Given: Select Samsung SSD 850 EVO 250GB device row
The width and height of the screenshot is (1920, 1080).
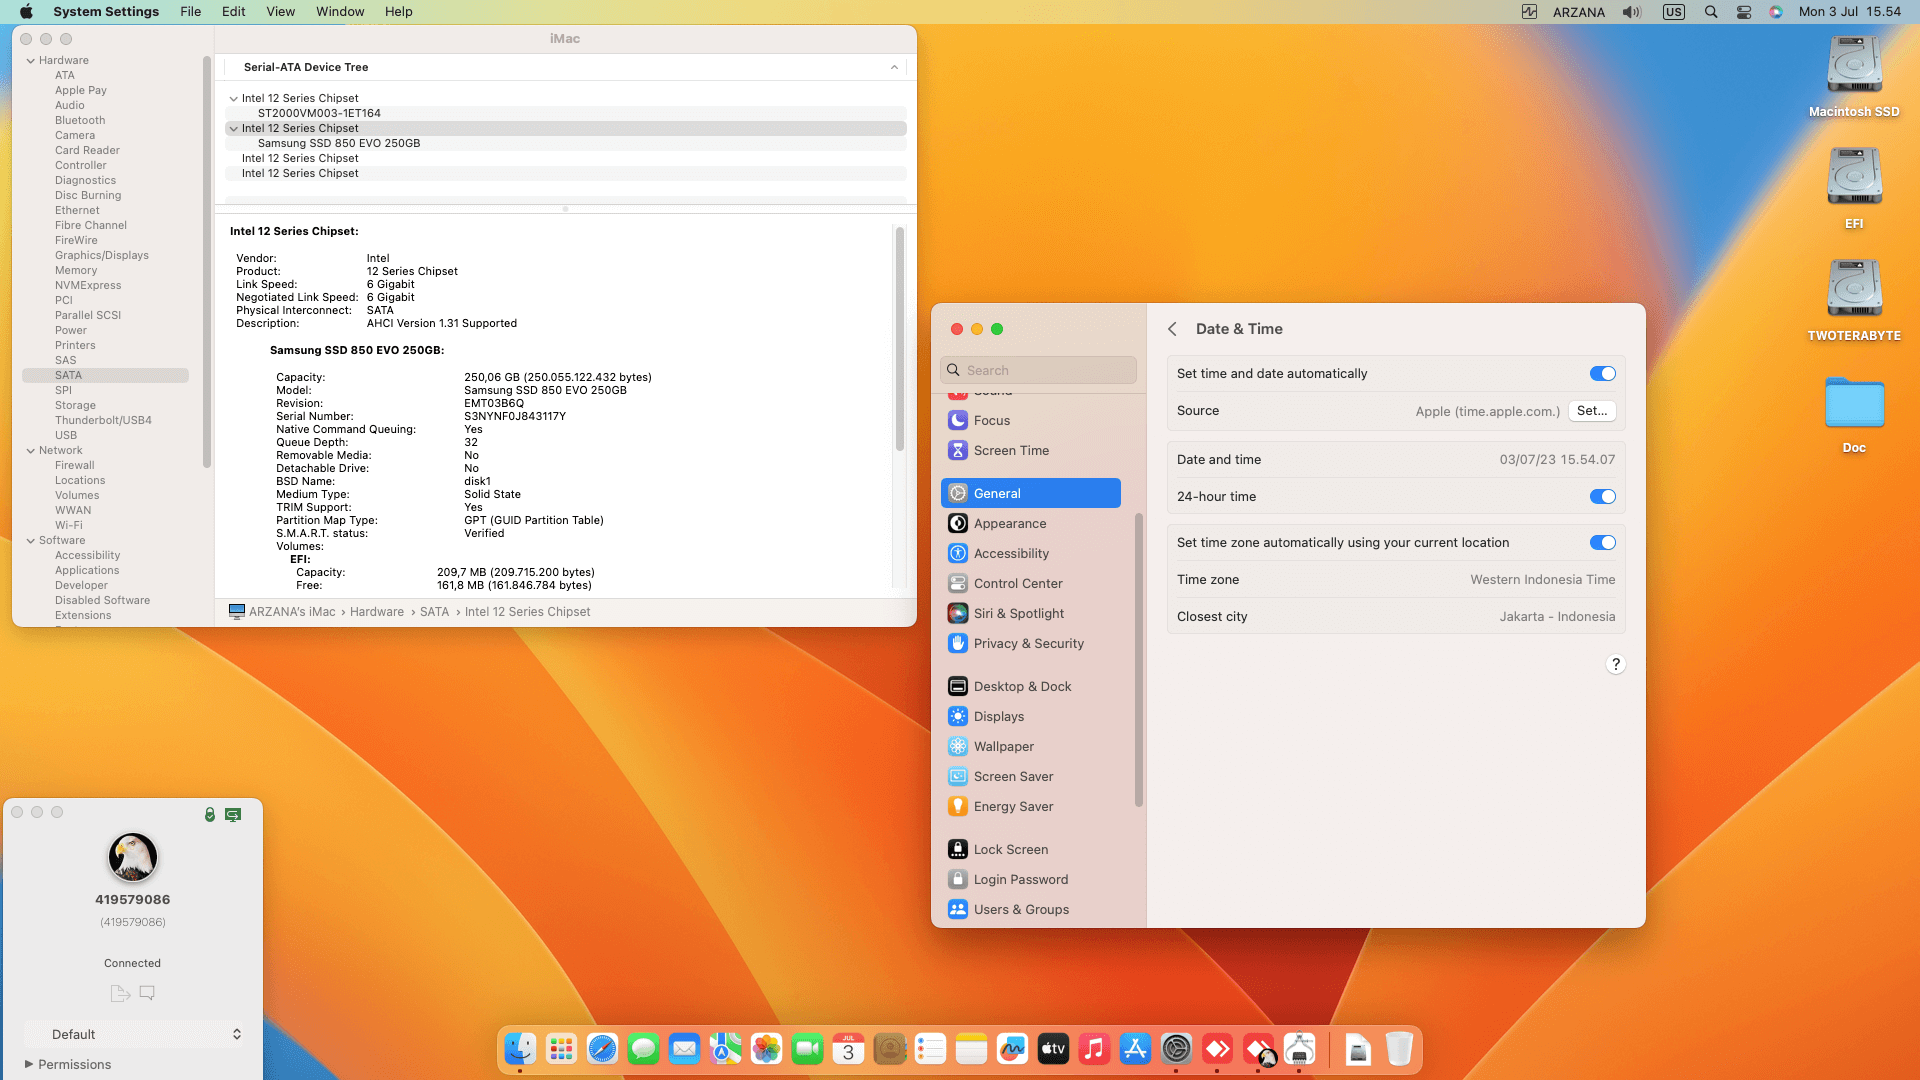Looking at the screenshot, I should click(x=566, y=144).
